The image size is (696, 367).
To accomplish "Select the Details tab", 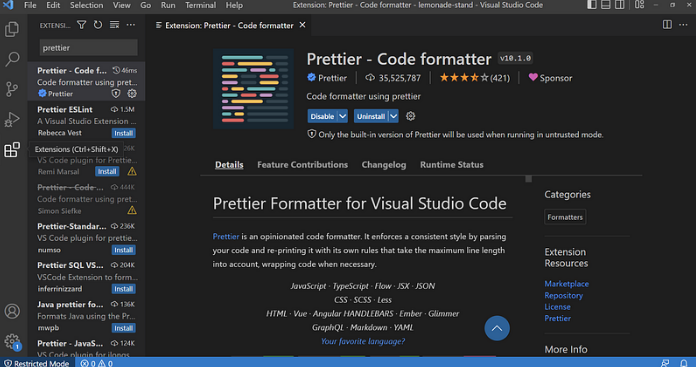I will (229, 165).
